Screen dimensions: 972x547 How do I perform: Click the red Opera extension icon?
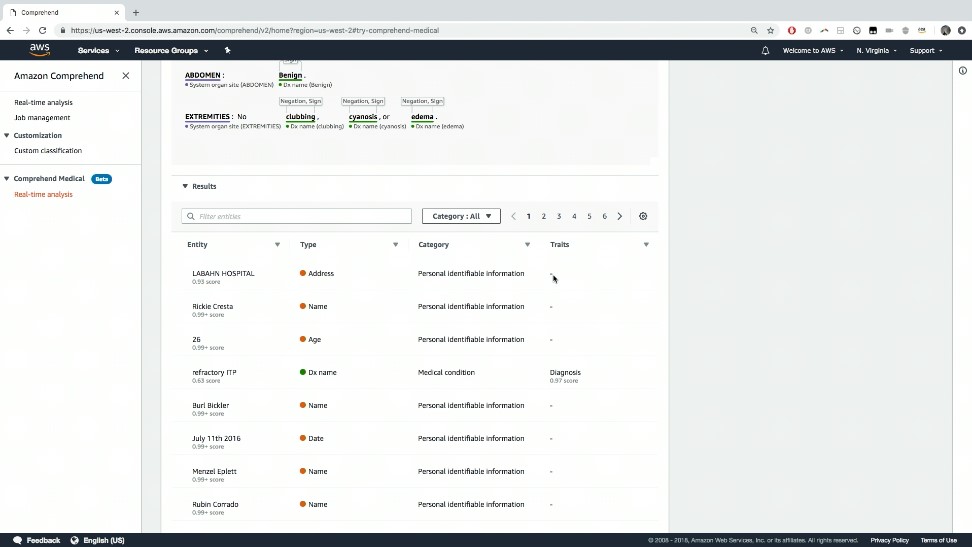pos(792,30)
